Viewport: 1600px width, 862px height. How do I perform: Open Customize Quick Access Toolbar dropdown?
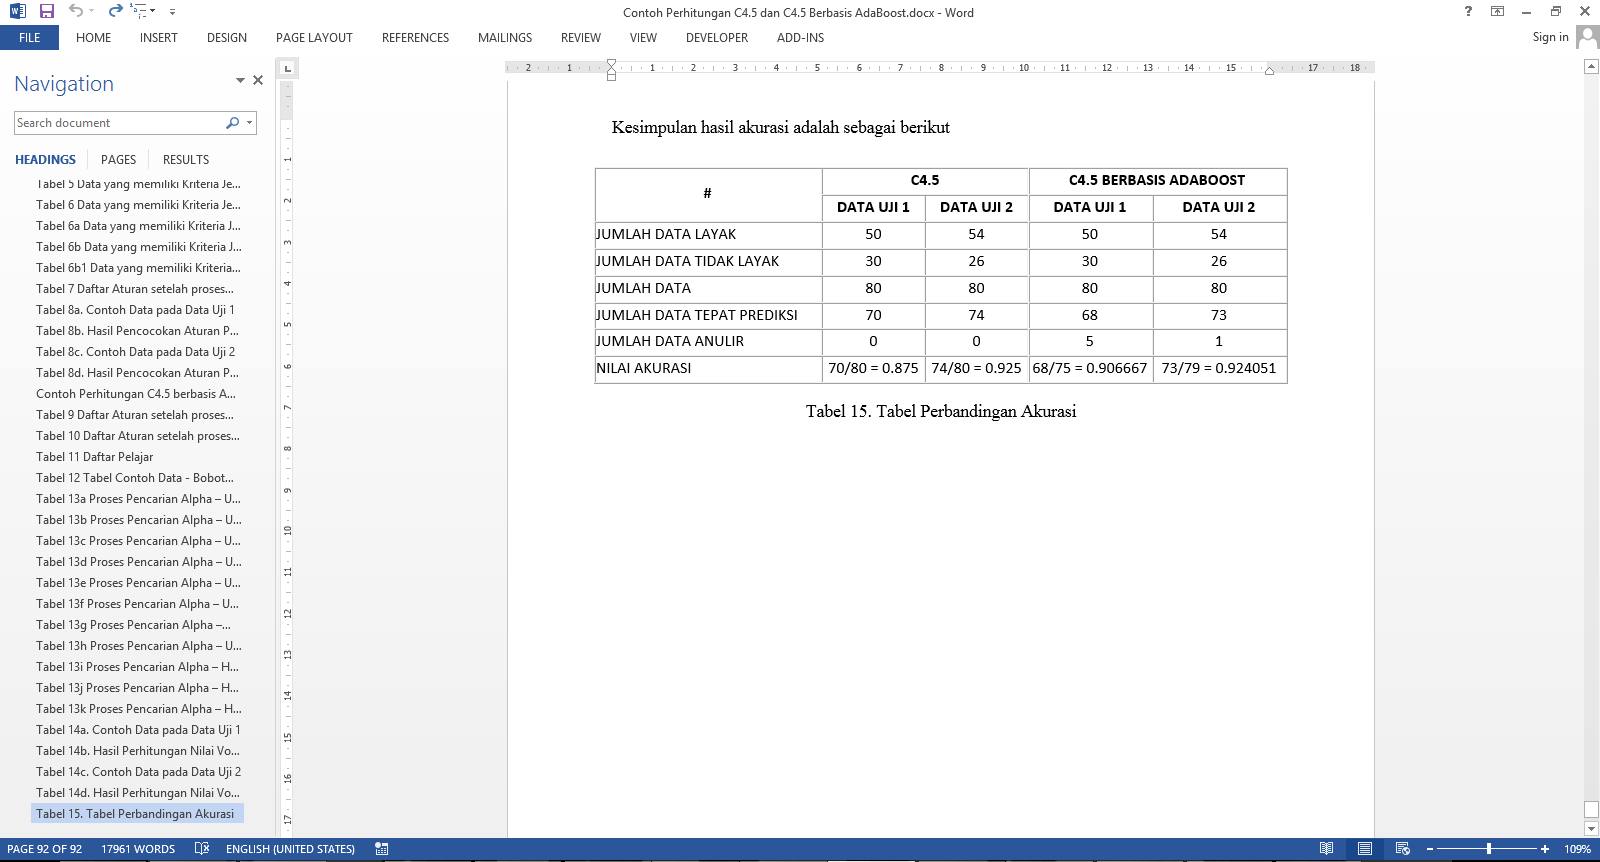(x=172, y=12)
